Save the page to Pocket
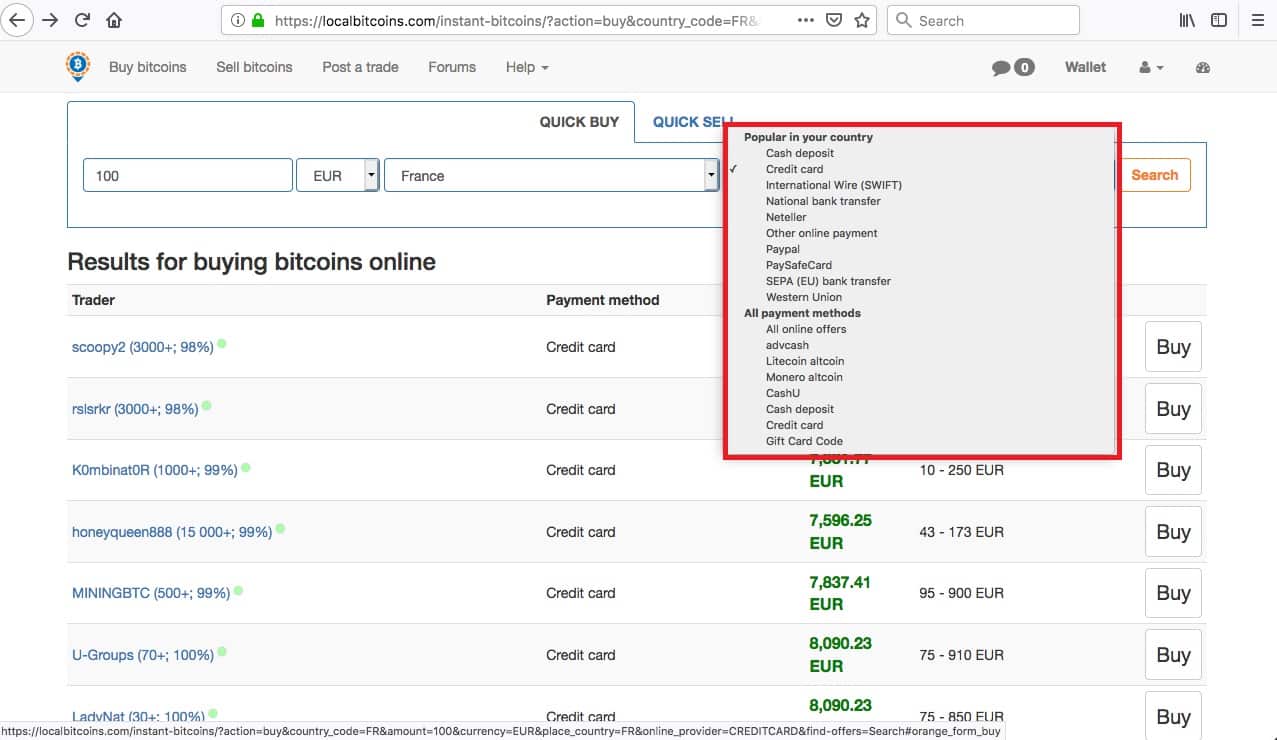 [834, 20]
